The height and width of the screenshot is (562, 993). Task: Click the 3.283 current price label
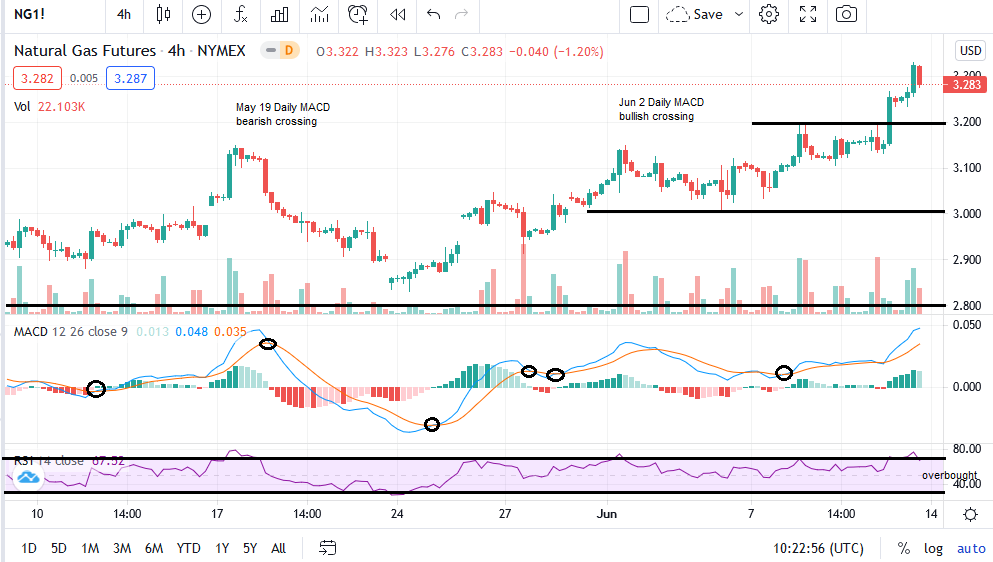tap(965, 84)
